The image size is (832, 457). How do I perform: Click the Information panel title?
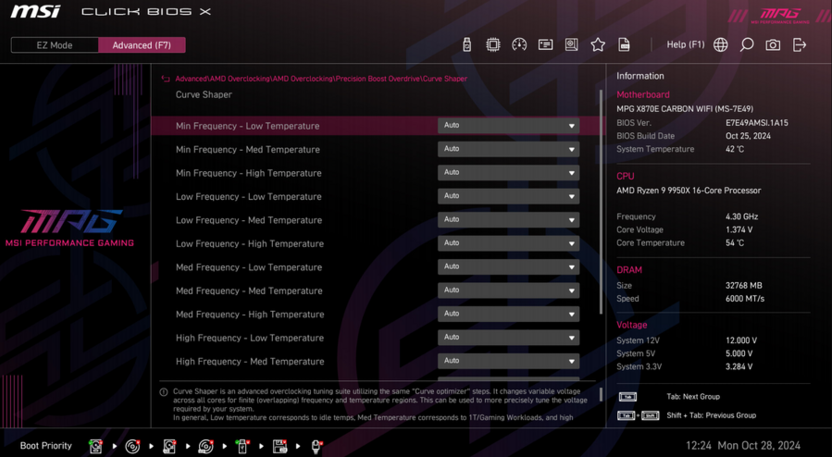tap(640, 76)
